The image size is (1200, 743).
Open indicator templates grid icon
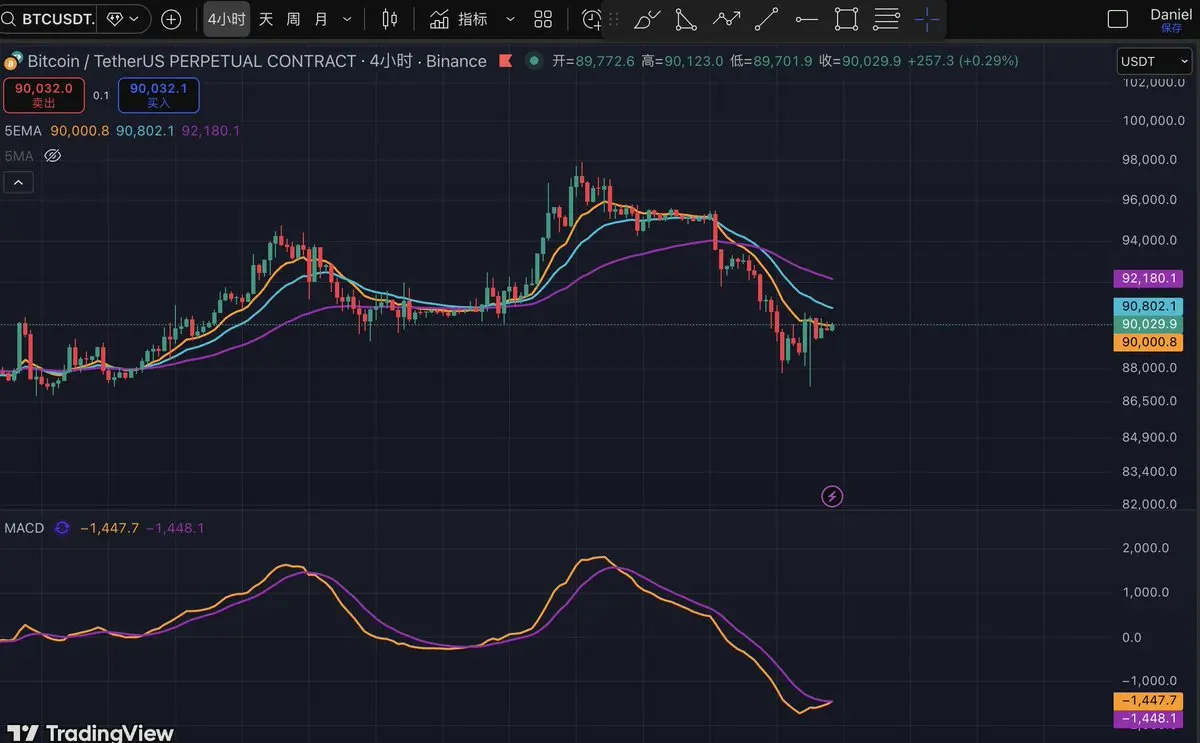[x=543, y=19]
